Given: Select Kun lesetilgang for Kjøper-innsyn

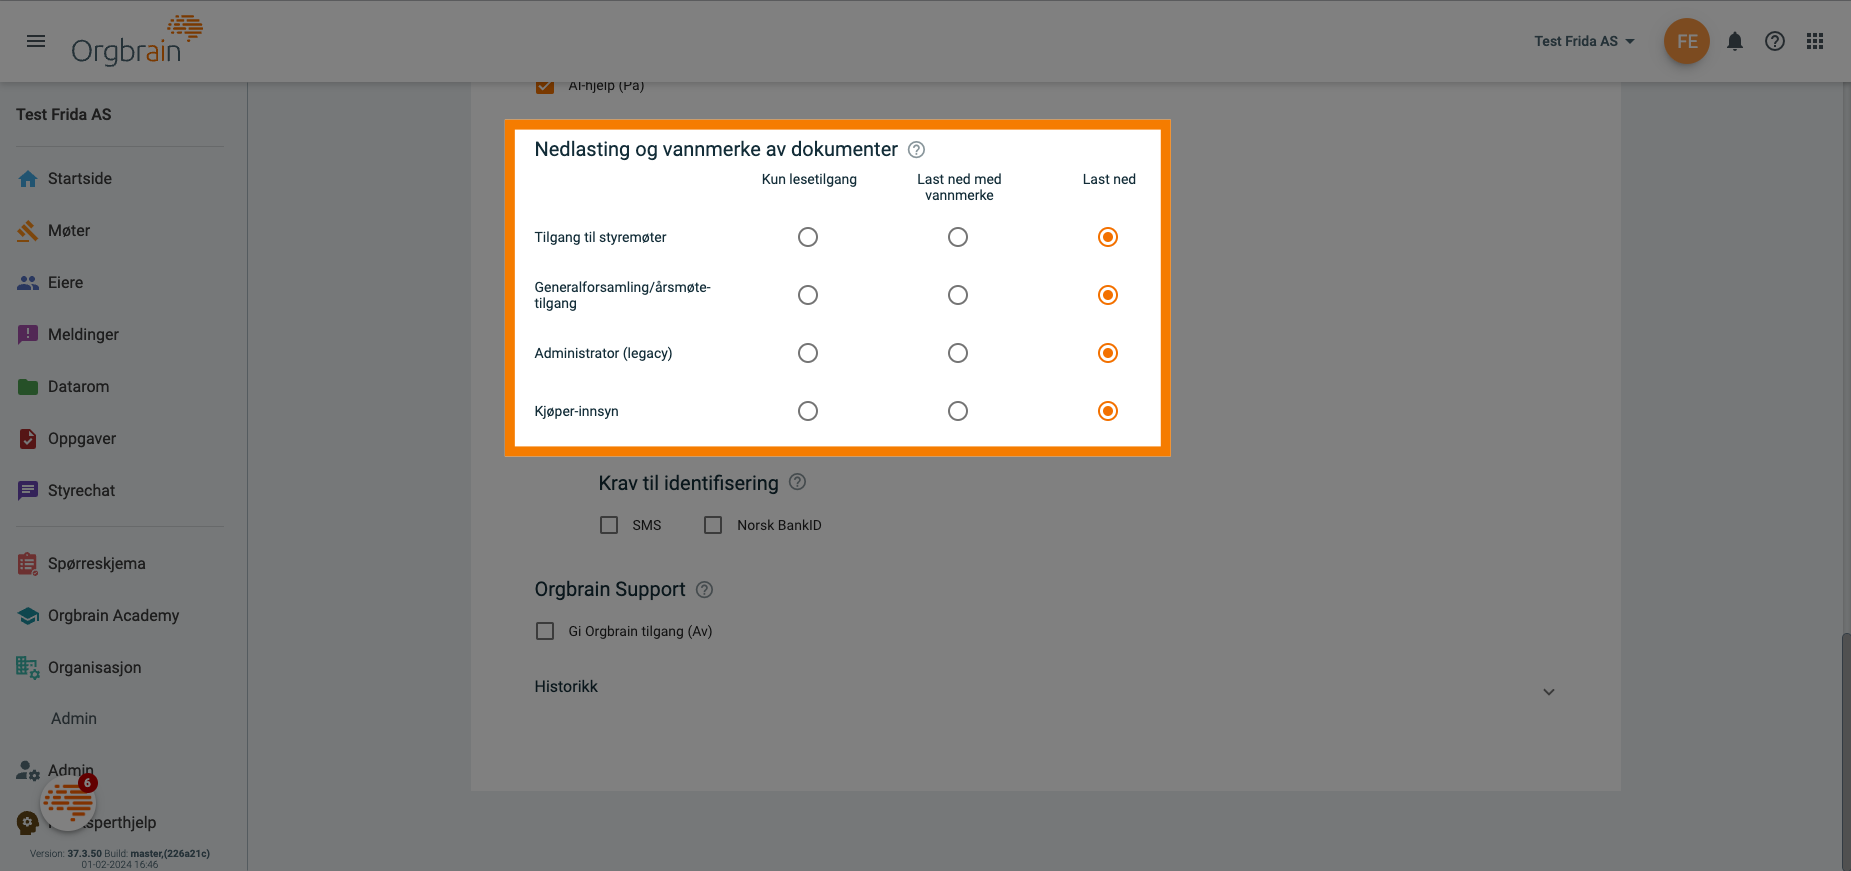Looking at the screenshot, I should (x=808, y=411).
